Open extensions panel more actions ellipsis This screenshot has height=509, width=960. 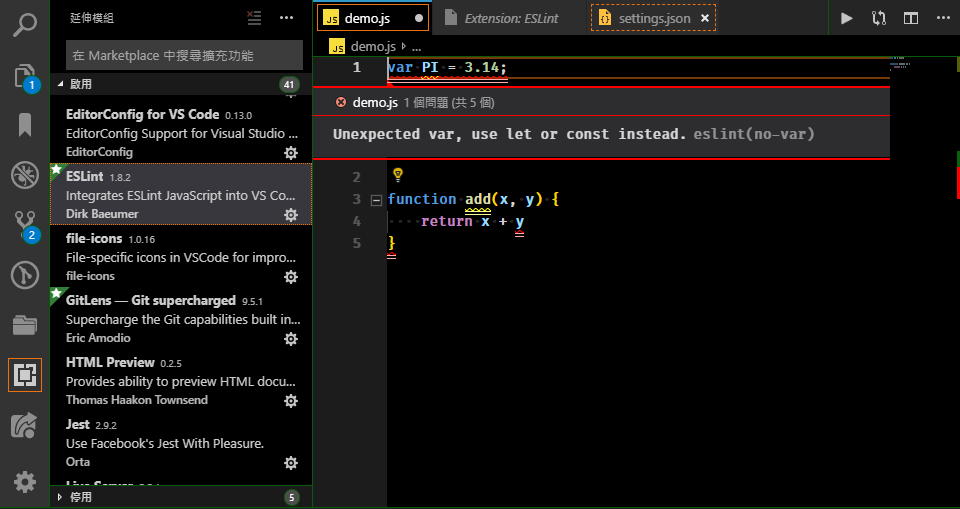pyautogui.click(x=287, y=18)
